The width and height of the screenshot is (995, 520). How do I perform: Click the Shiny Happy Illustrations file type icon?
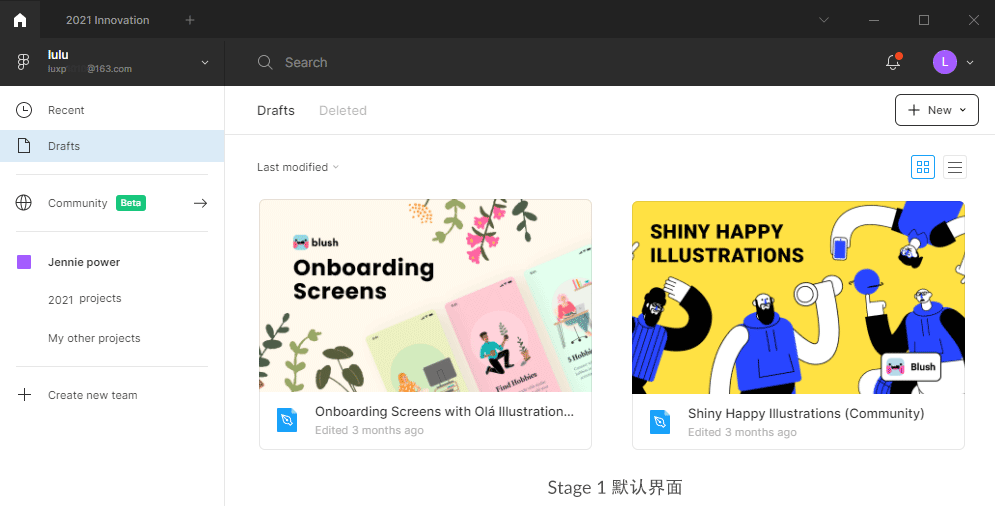click(x=660, y=422)
